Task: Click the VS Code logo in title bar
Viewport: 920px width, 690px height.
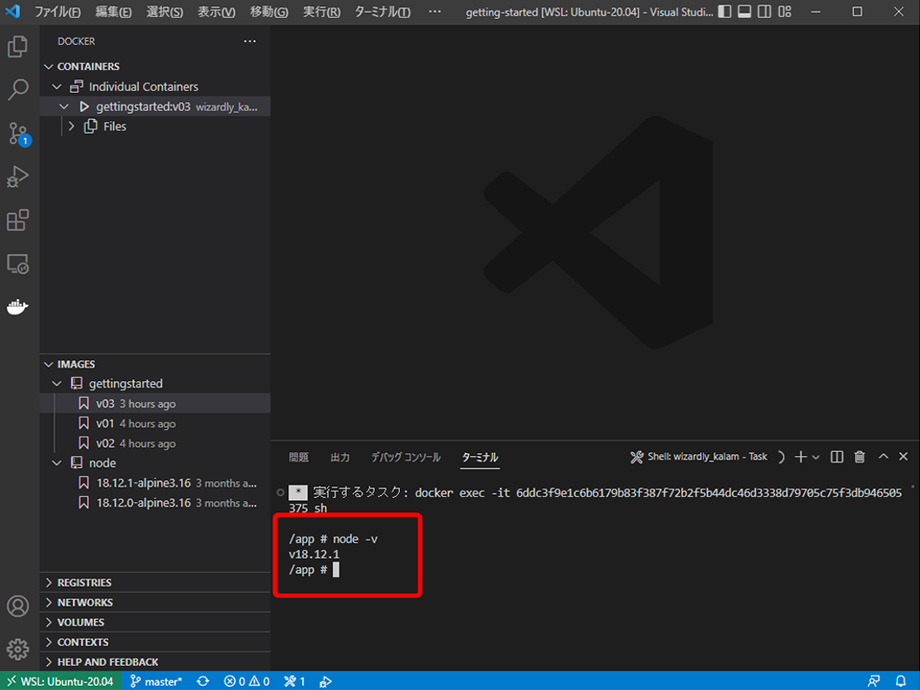Action: [12, 11]
